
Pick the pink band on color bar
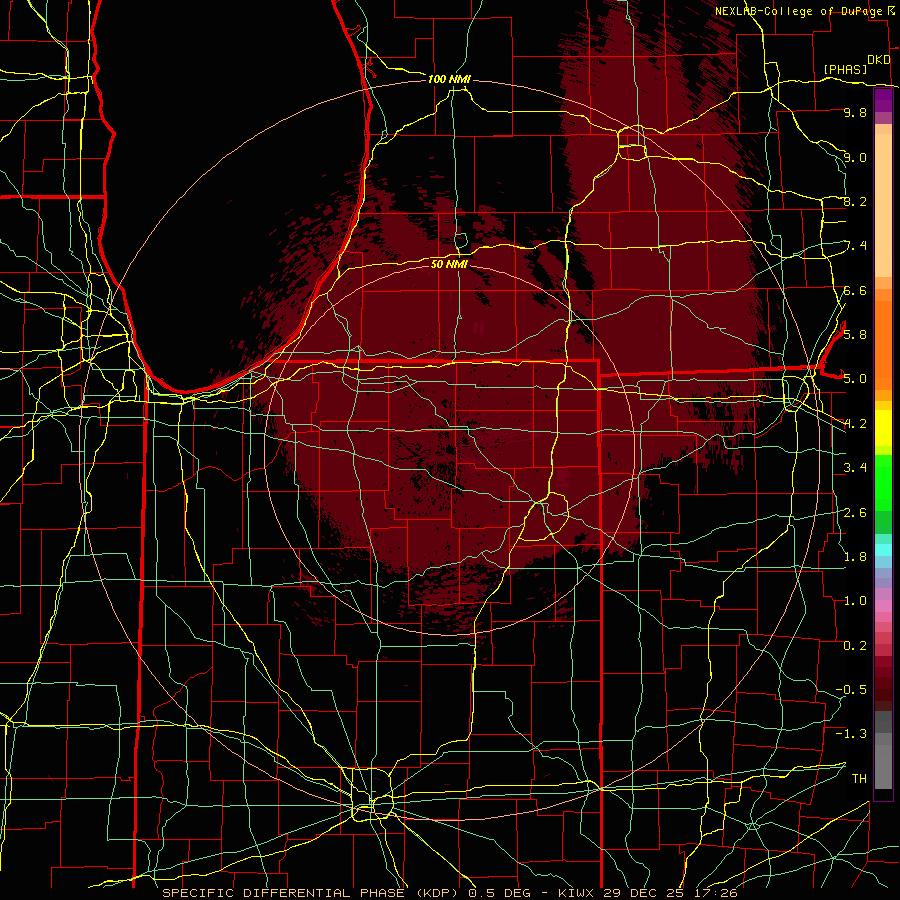tap(883, 606)
